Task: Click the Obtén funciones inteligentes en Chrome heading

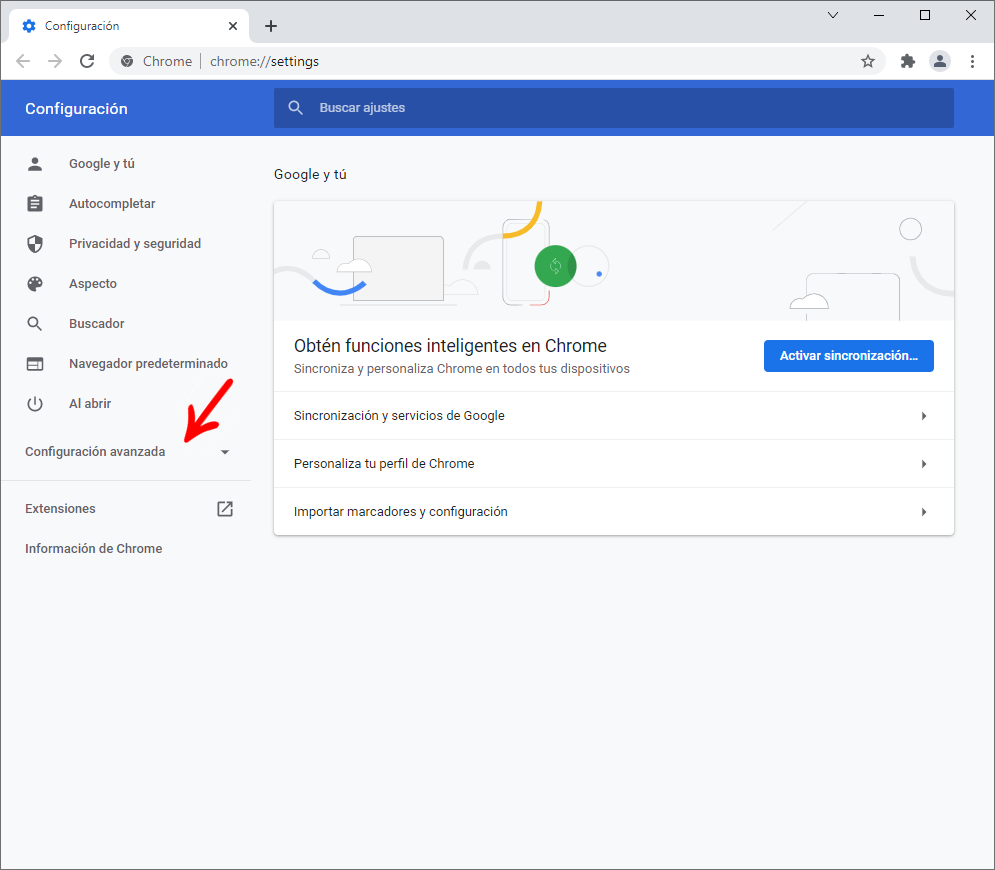Action: 450,346
